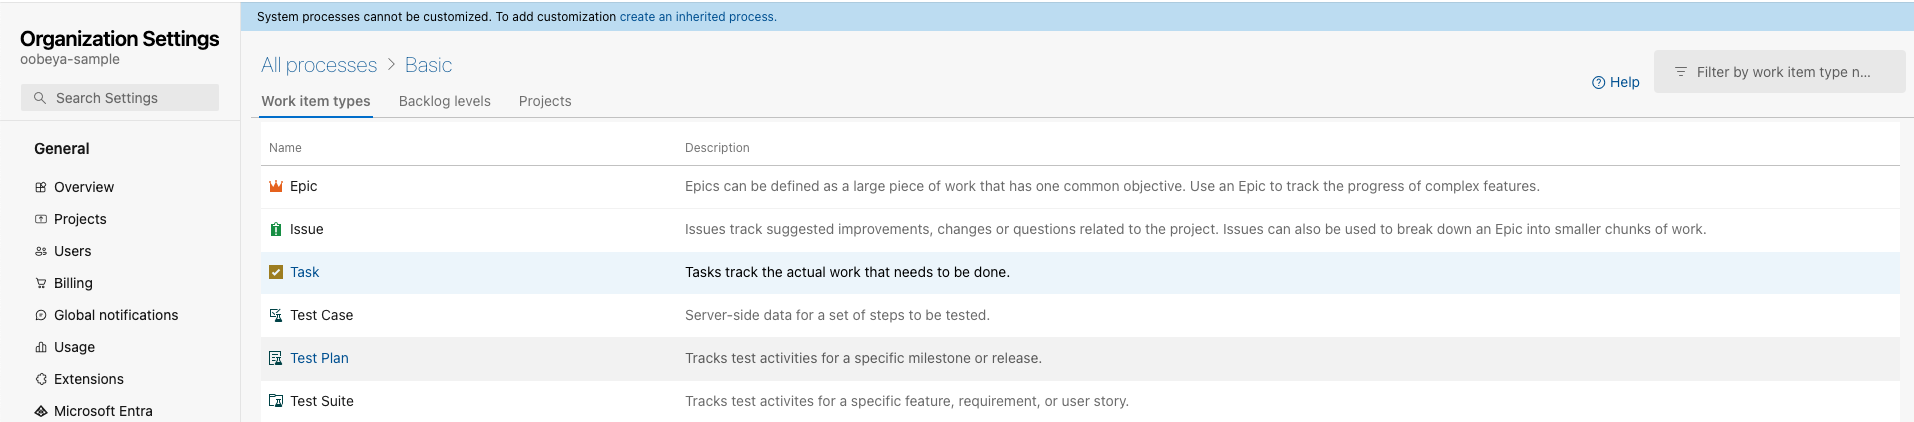Open the Task work item type

(304, 272)
